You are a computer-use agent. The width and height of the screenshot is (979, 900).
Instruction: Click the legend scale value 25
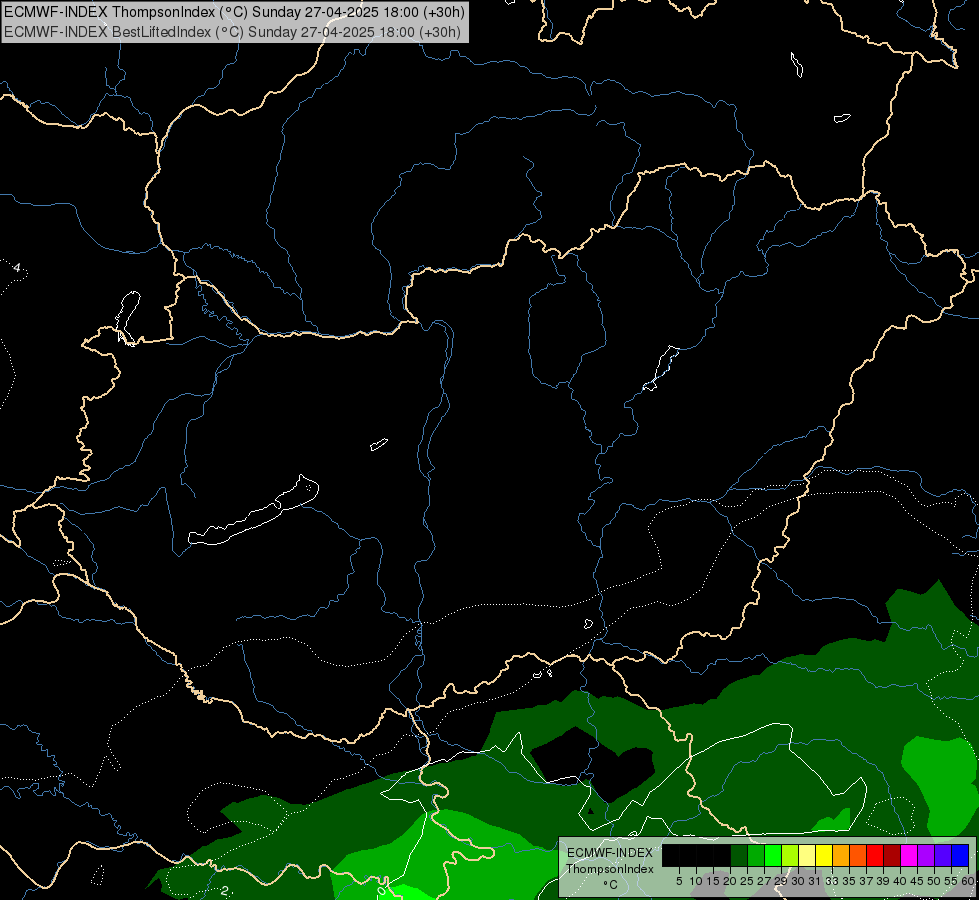[x=747, y=881]
